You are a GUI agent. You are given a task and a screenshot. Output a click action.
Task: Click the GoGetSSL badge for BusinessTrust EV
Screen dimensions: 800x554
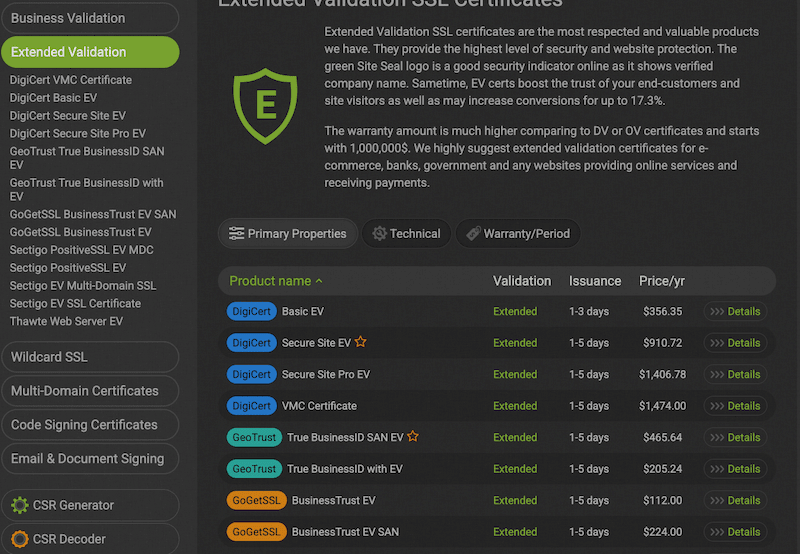click(256, 500)
